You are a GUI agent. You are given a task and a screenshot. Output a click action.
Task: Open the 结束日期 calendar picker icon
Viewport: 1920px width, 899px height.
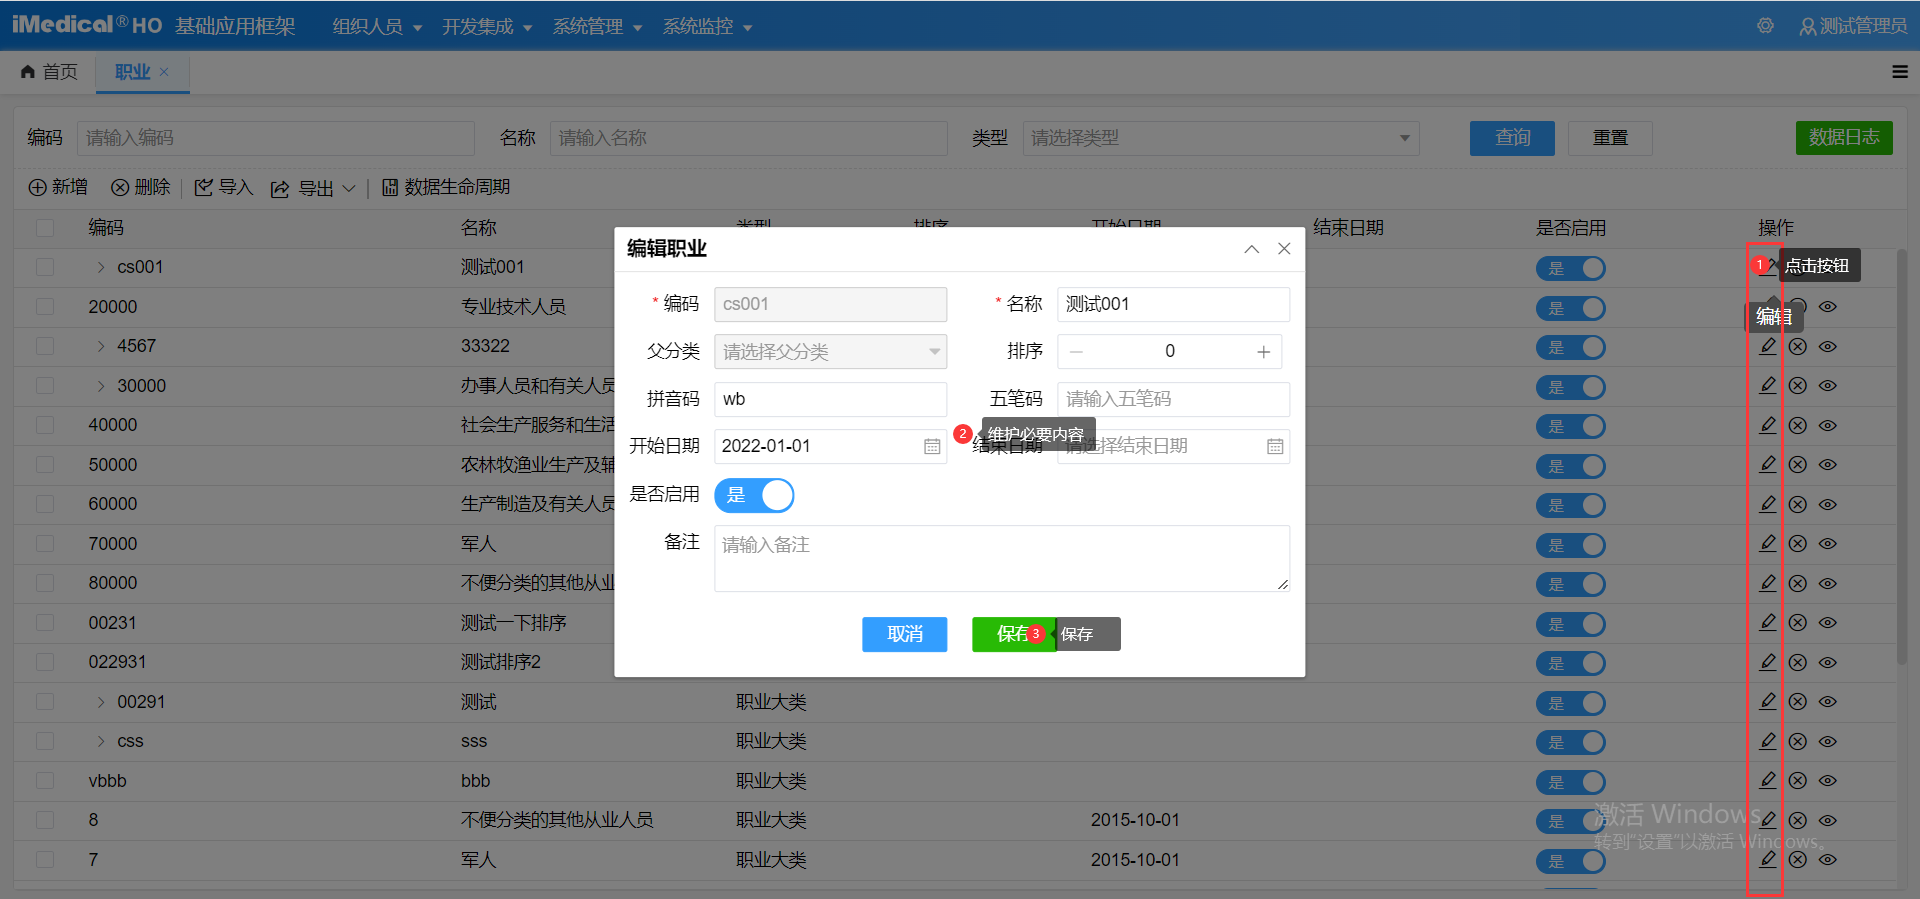point(1274,447)
